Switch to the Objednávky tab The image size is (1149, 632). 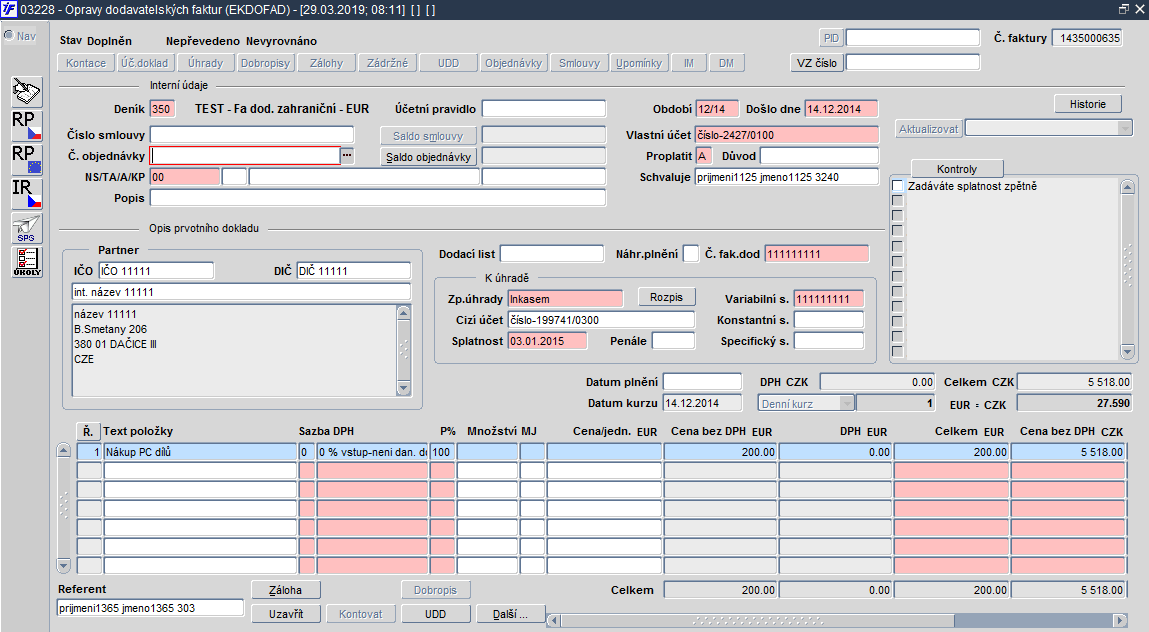[513, 63]
